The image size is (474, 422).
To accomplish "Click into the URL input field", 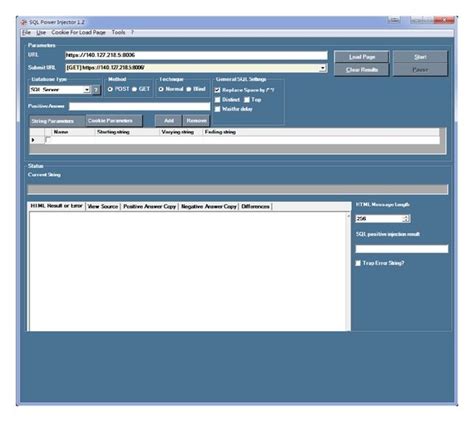I will [x=196, y=55].
